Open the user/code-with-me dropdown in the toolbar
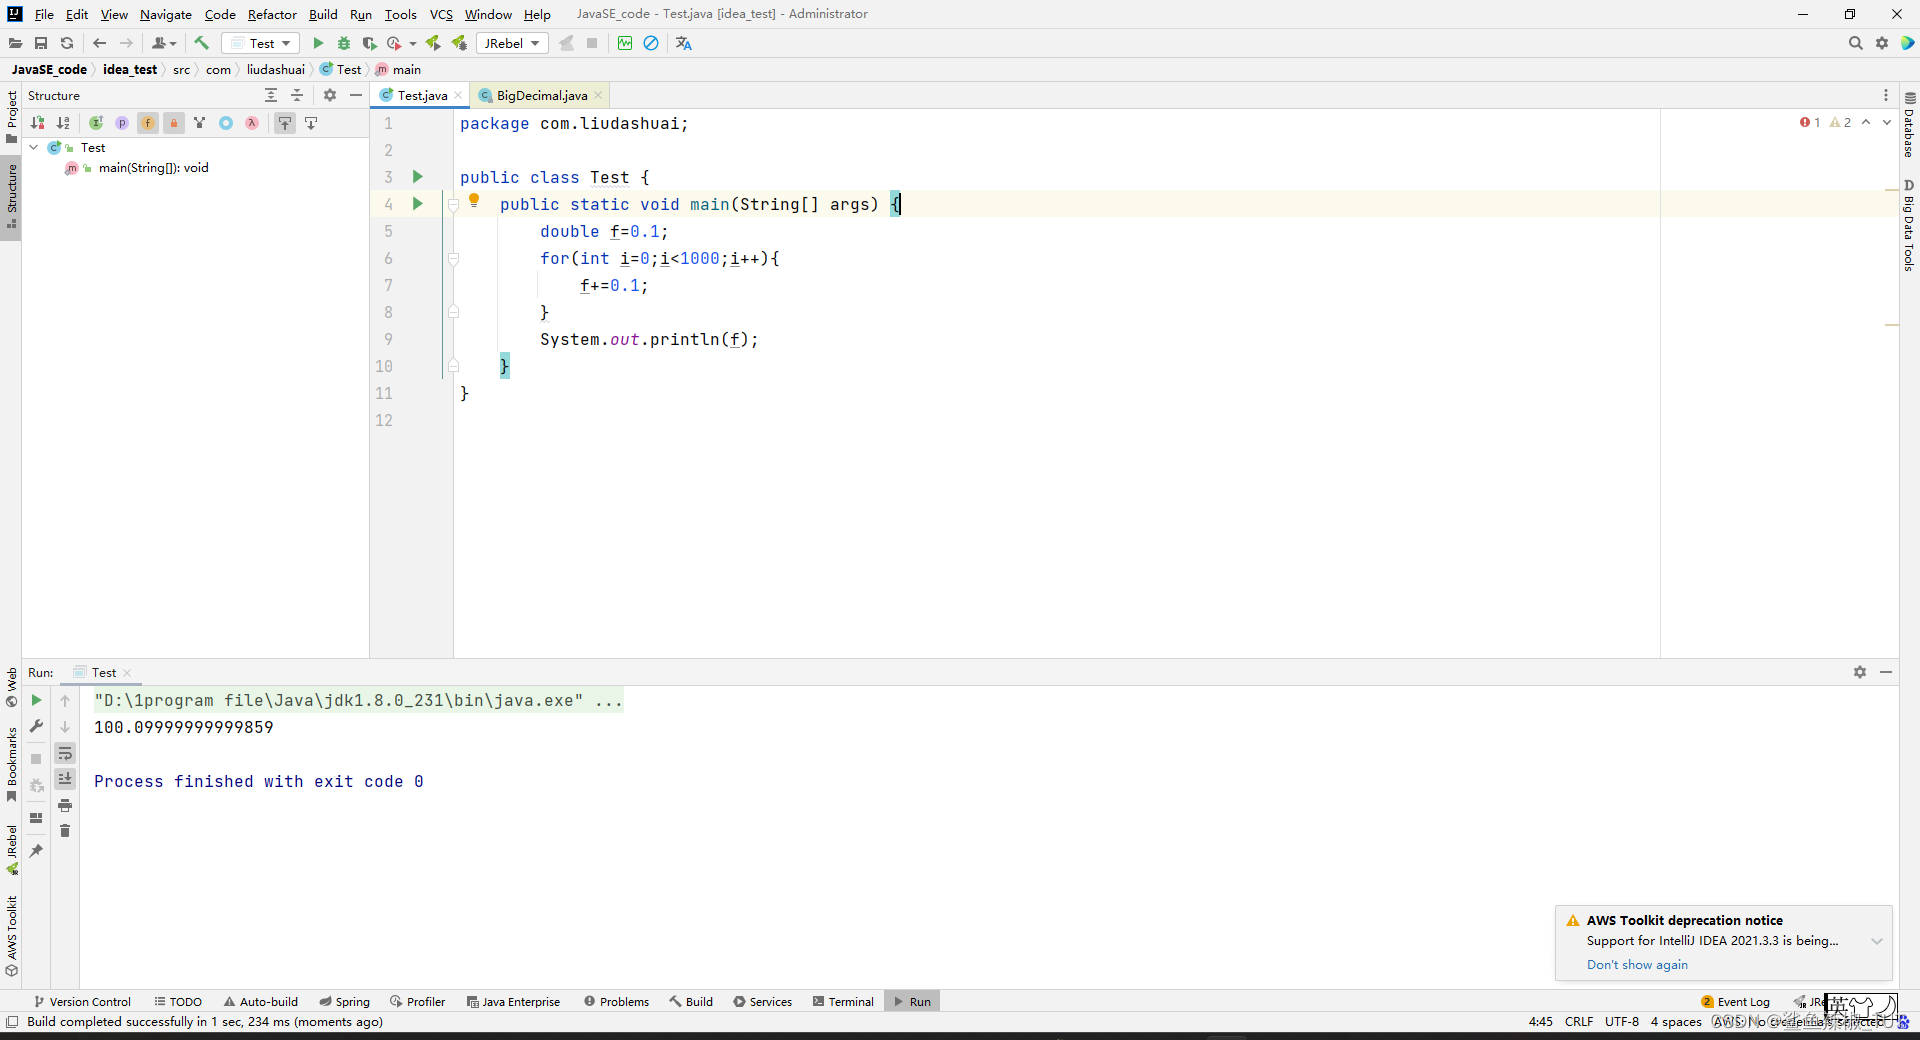Image resolution: width=1920 pixels, height=1040 pixels. (x=164, y=43)
